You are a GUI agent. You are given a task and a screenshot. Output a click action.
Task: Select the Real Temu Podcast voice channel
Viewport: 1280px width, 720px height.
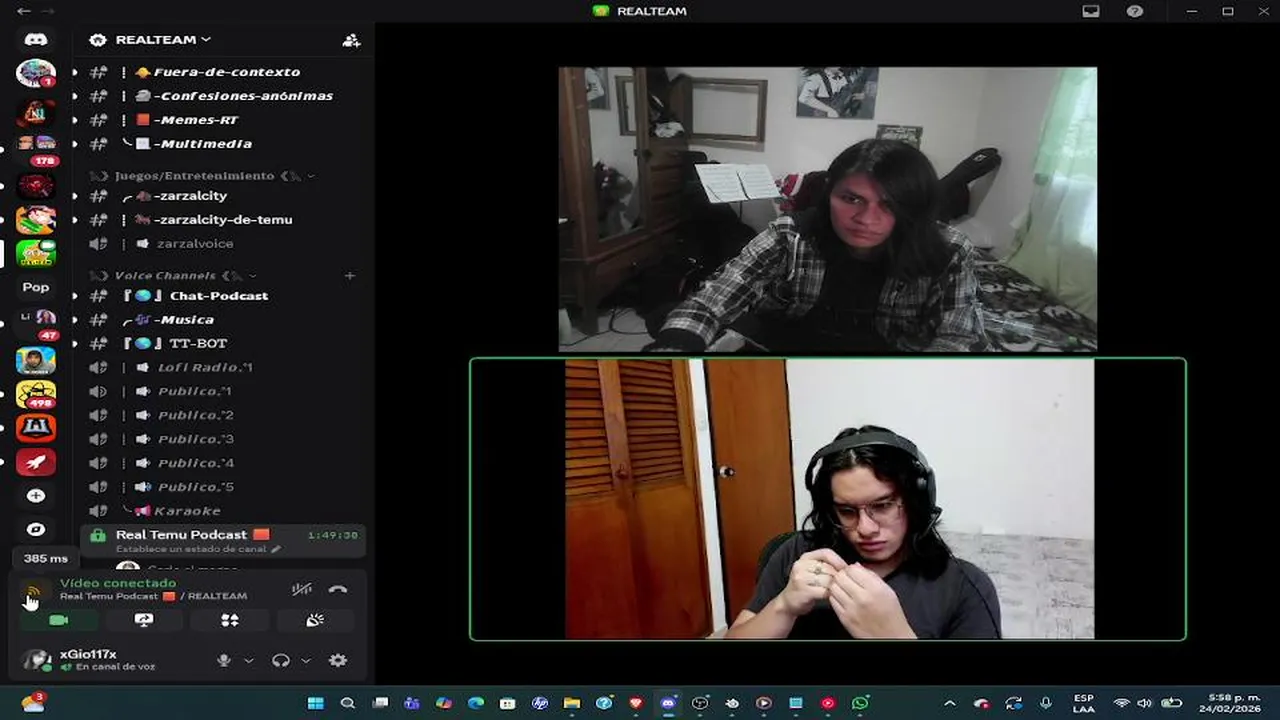222,540
